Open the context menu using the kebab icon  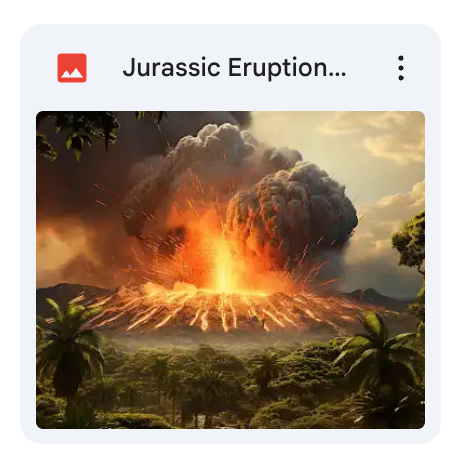click(x=401, y=68)
